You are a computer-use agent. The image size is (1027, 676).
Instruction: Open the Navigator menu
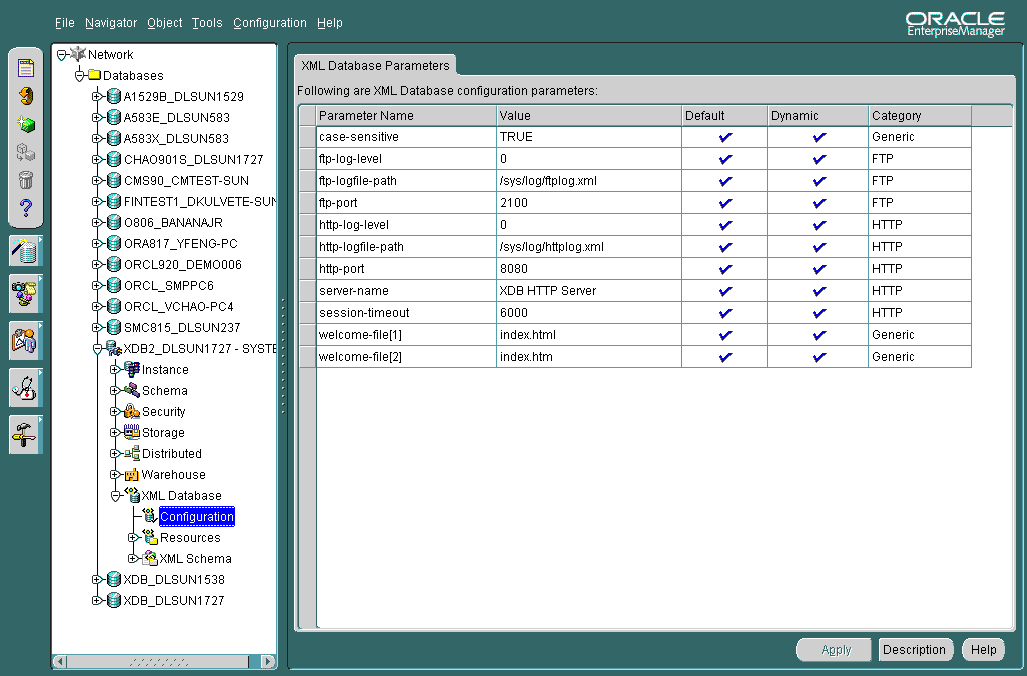pos(110,22)
